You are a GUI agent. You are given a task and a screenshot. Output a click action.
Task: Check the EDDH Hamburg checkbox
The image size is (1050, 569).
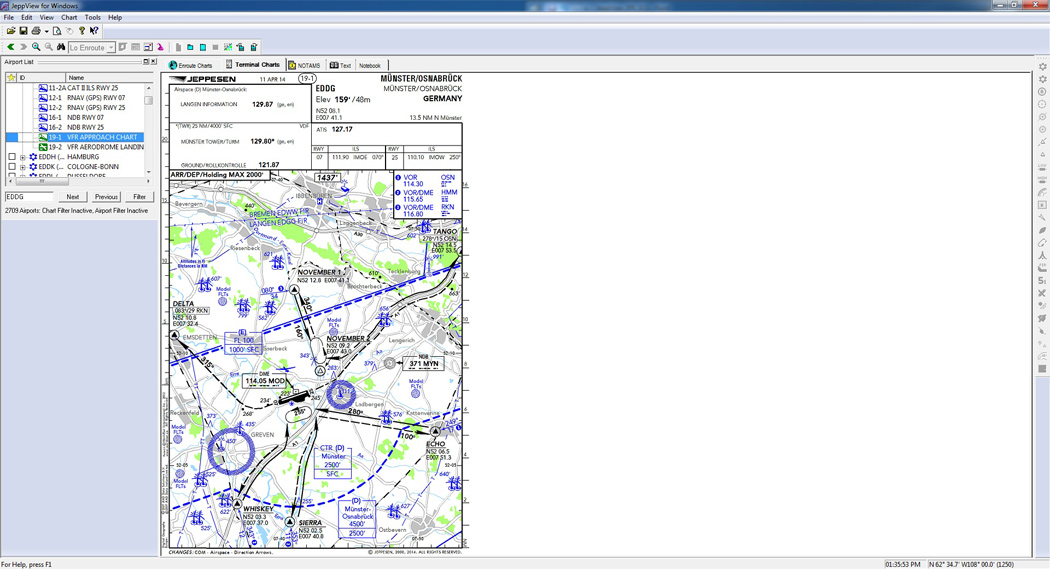(12, 157)
